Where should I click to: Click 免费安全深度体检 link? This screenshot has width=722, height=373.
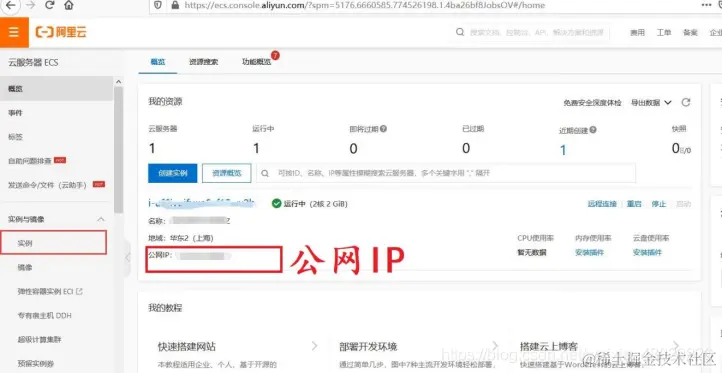point(592,103)
